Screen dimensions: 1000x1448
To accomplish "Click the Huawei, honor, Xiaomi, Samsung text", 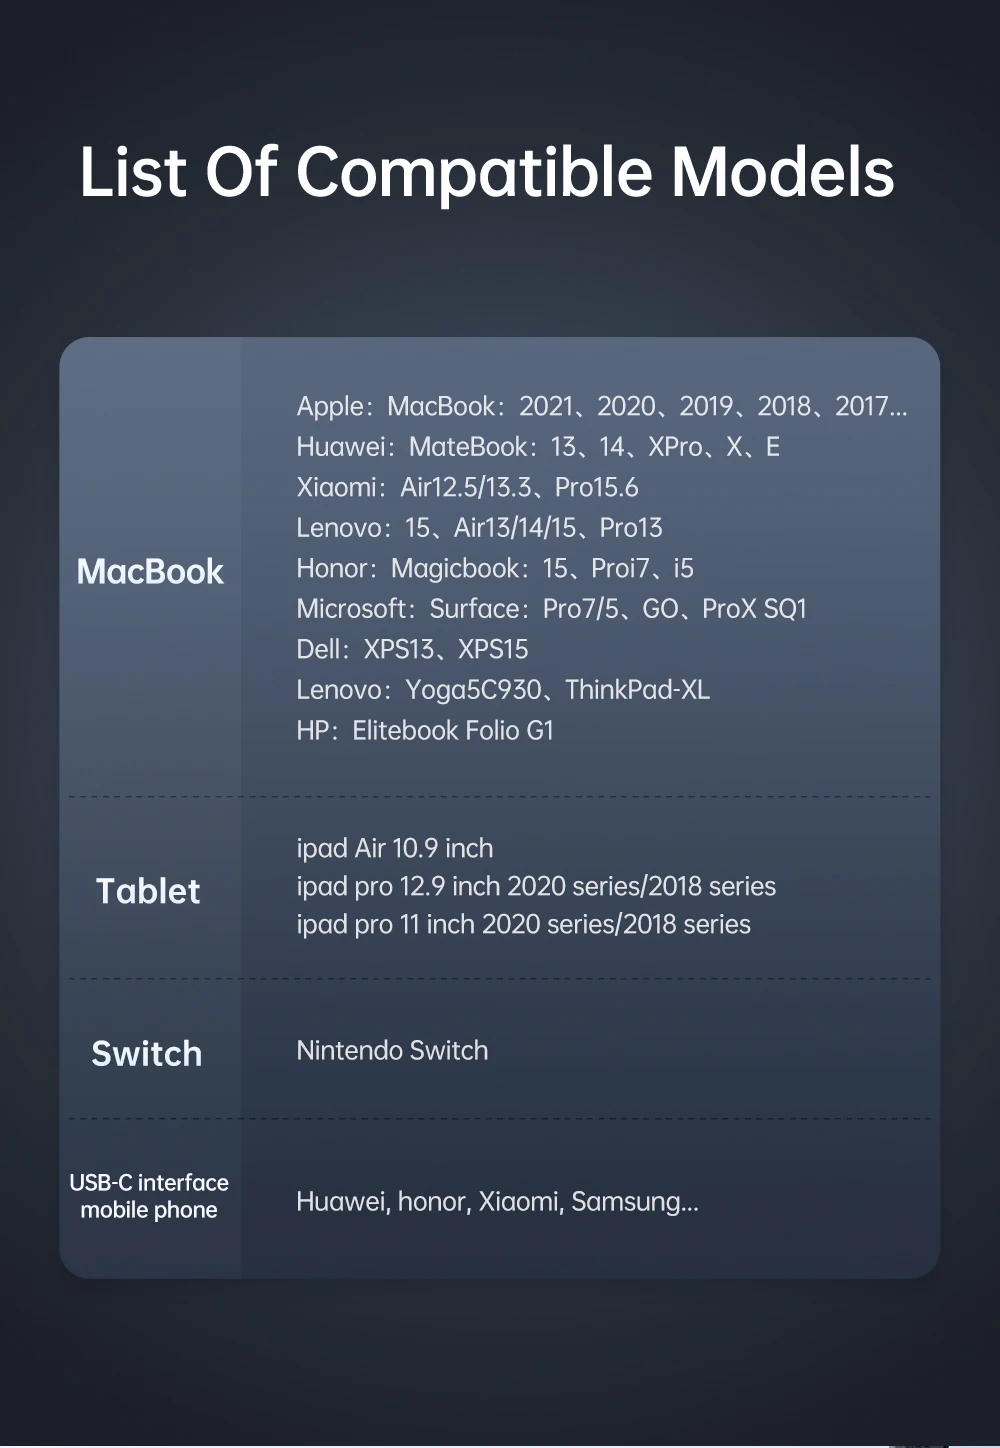I will pos(497,1201).
